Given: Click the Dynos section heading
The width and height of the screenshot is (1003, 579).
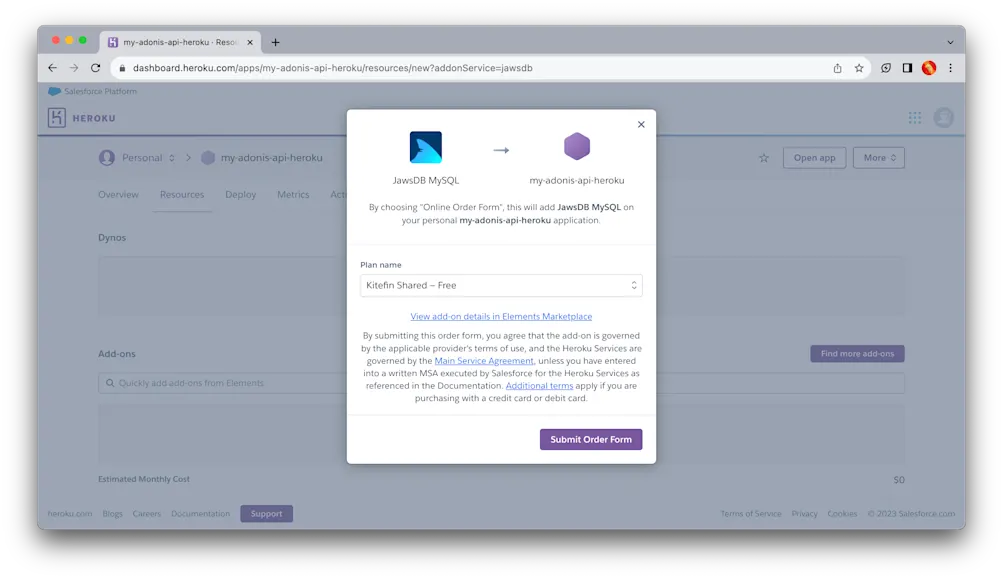Looking at the screenshot, I should (112, 237).
